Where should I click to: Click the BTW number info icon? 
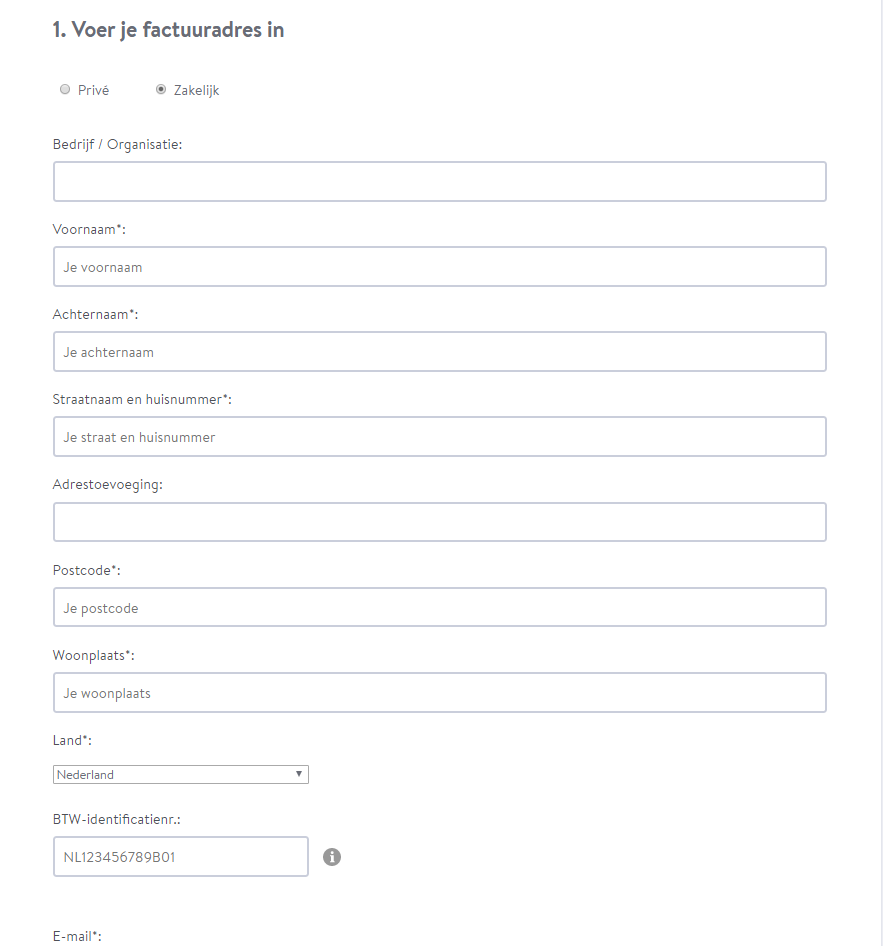coord(332,857)
